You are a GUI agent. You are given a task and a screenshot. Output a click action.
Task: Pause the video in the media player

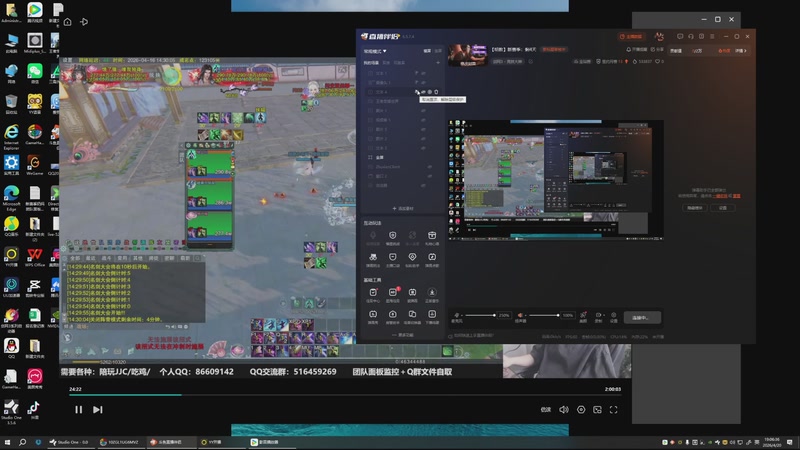79,410
